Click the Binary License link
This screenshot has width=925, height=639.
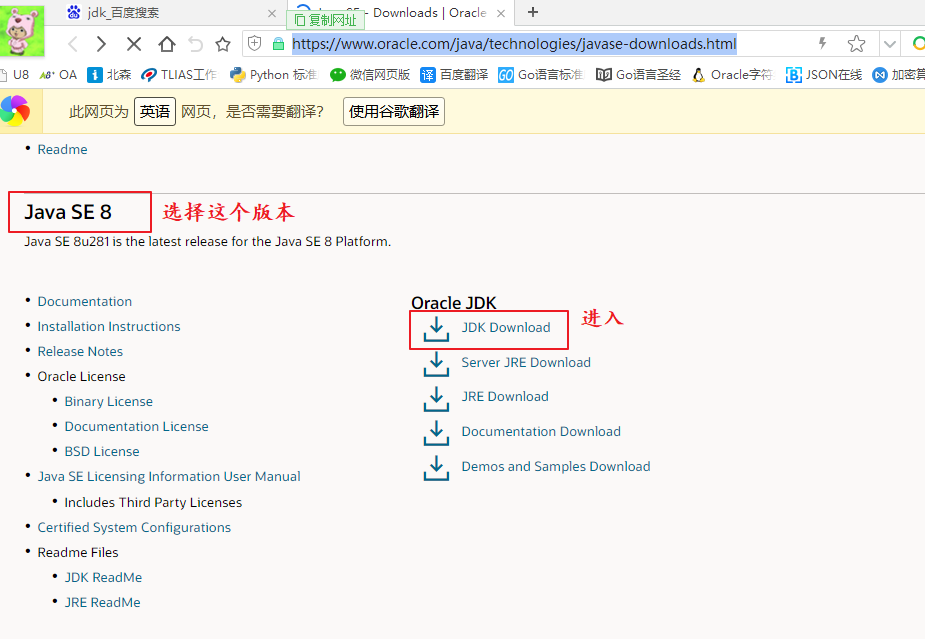click(108, 402)
